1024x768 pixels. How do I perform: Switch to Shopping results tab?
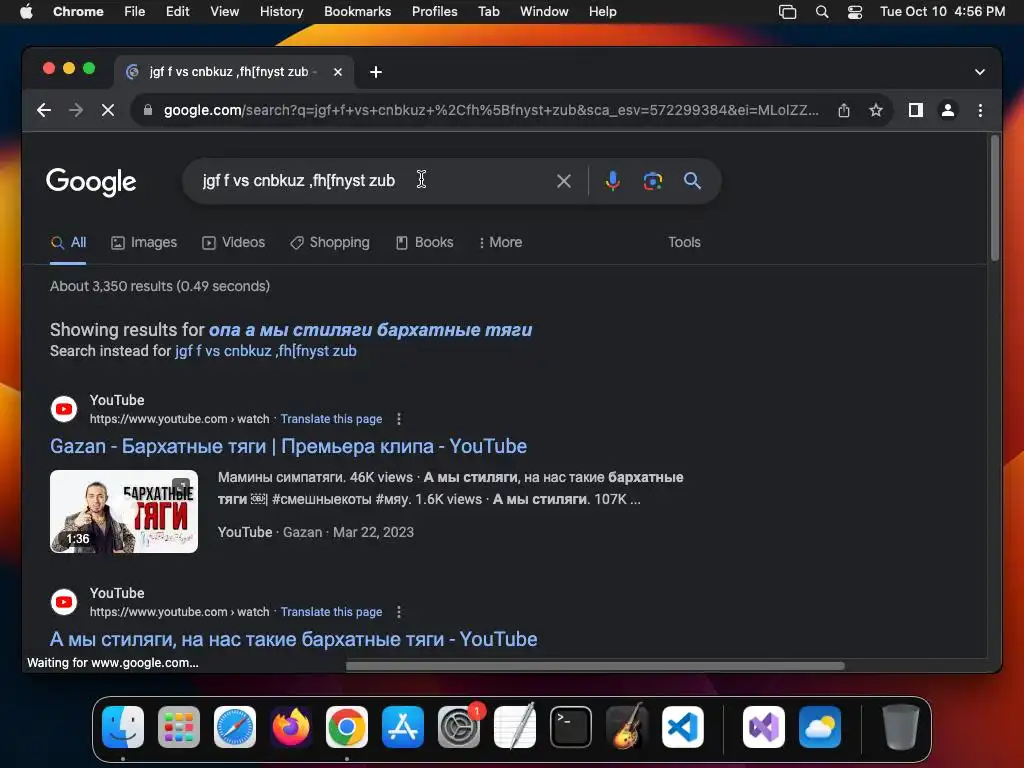(330, 242)
